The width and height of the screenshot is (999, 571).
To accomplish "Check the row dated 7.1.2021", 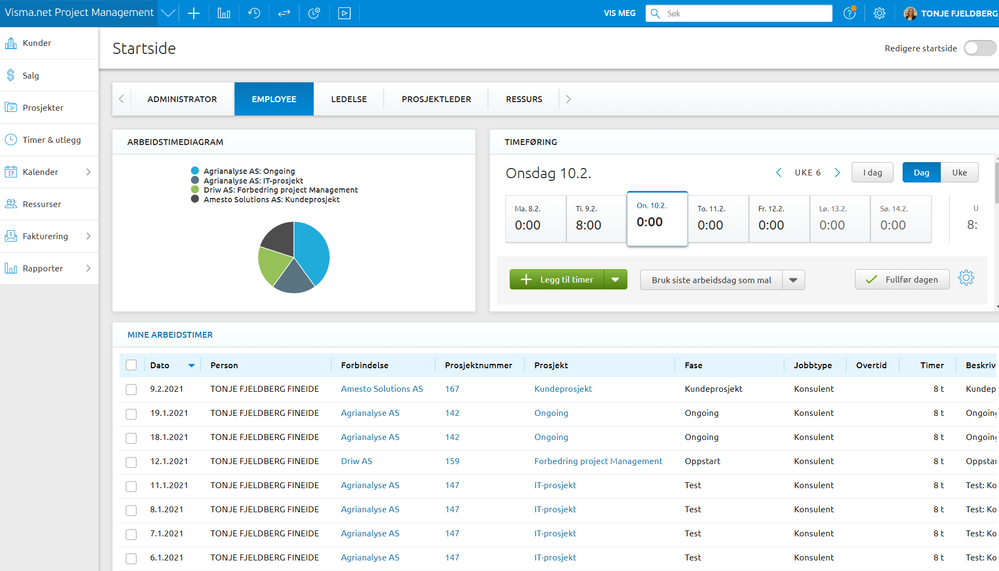I will (131, 534).
